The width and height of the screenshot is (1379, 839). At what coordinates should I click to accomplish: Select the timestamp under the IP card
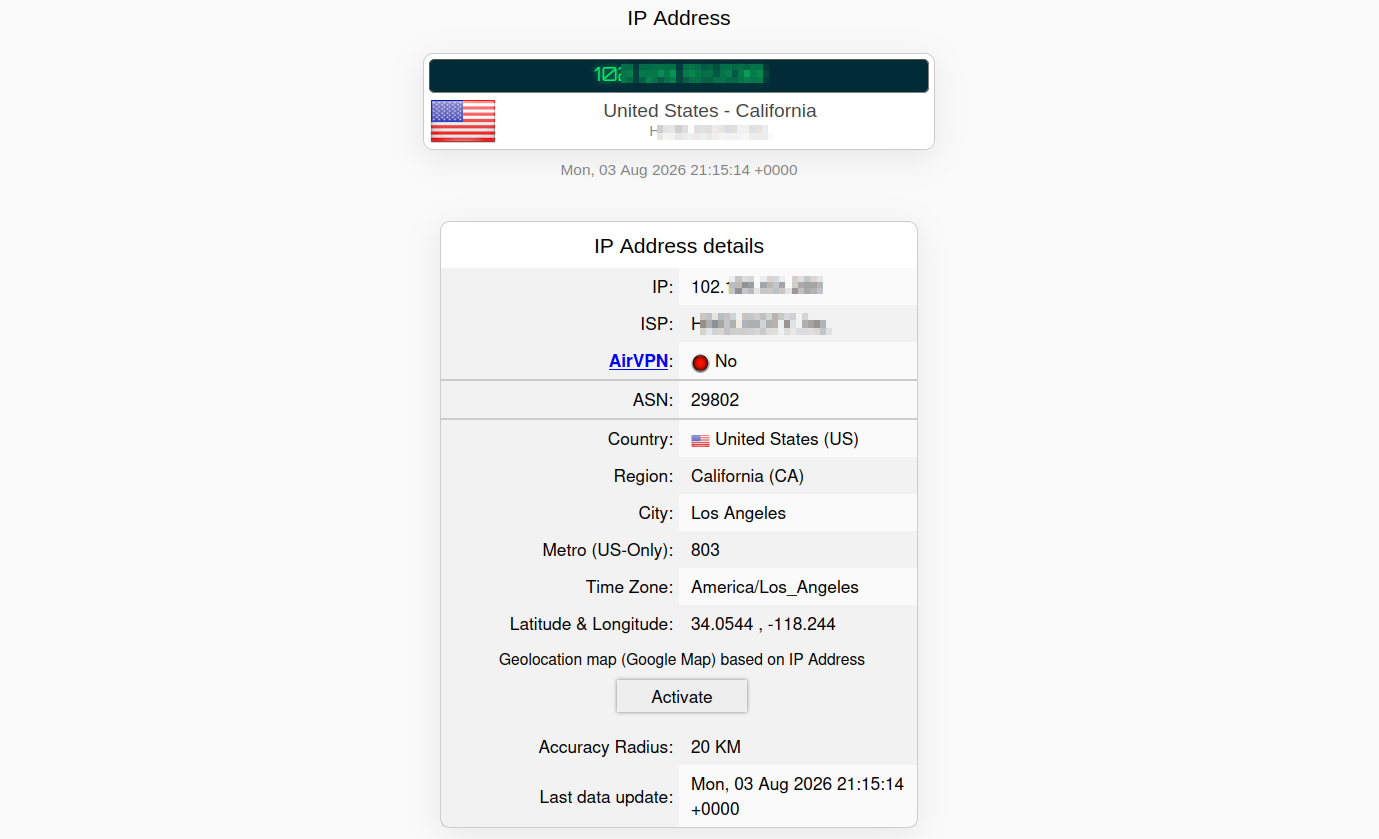pos(679,170)
